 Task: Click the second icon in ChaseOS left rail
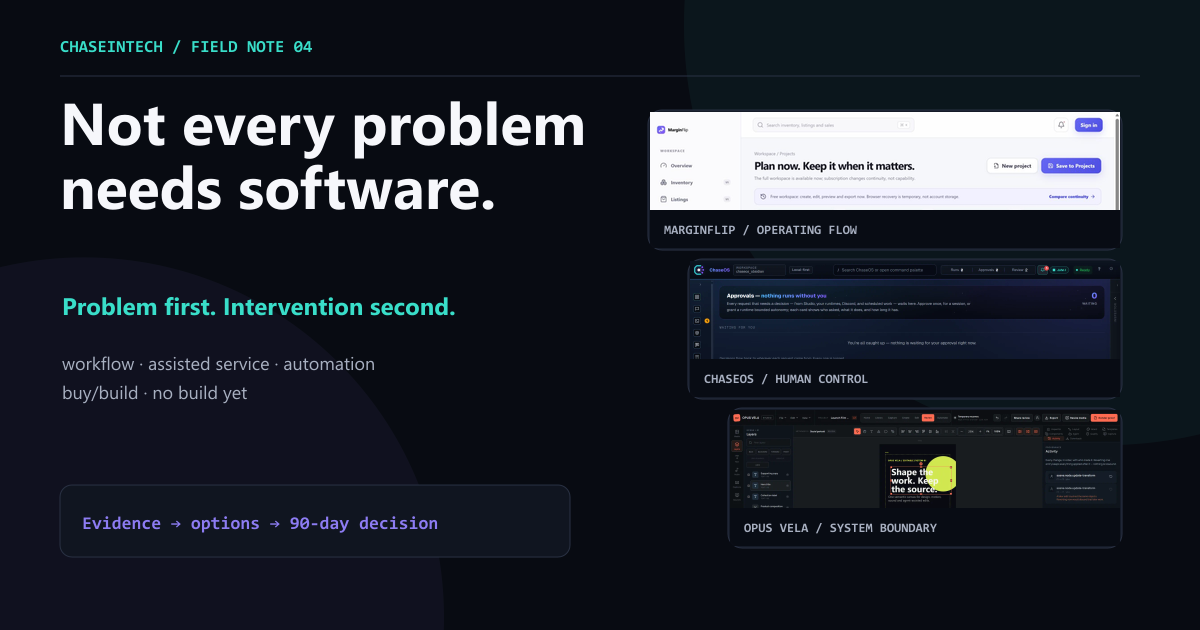[697, 309]
